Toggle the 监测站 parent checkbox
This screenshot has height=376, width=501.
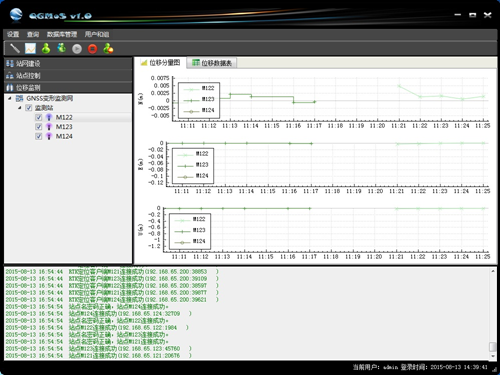click(x=29, y=108)
